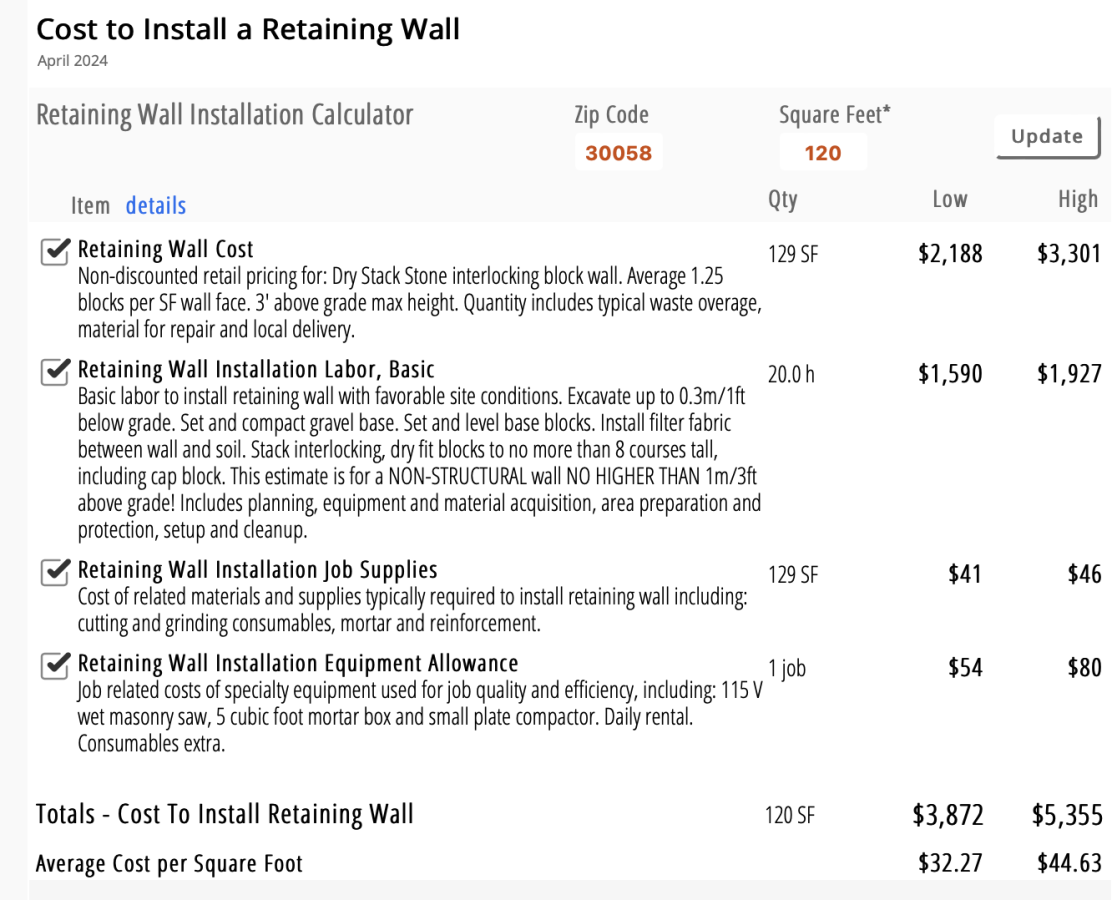Click the High column header
The width and height of the screenshot is (1117, 900).
coord(1077,200)
